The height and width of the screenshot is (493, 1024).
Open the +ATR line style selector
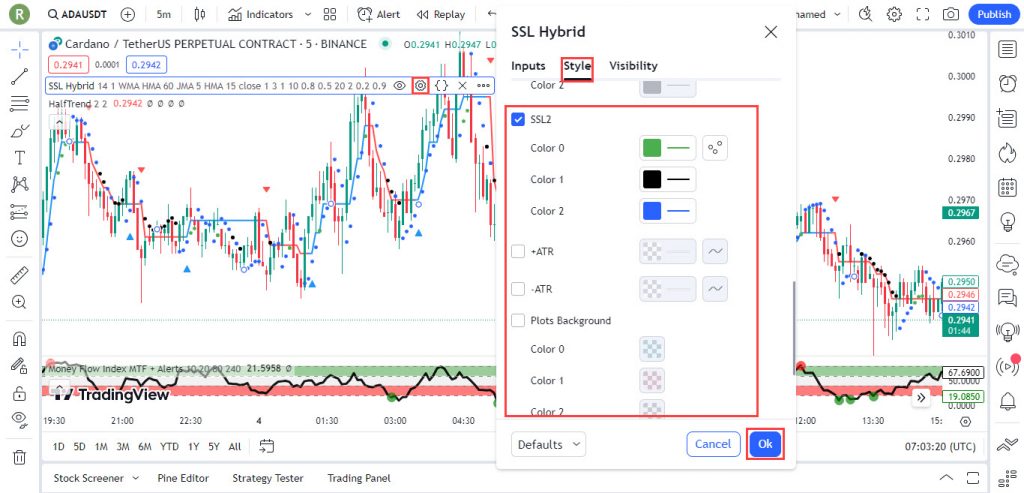715,251
